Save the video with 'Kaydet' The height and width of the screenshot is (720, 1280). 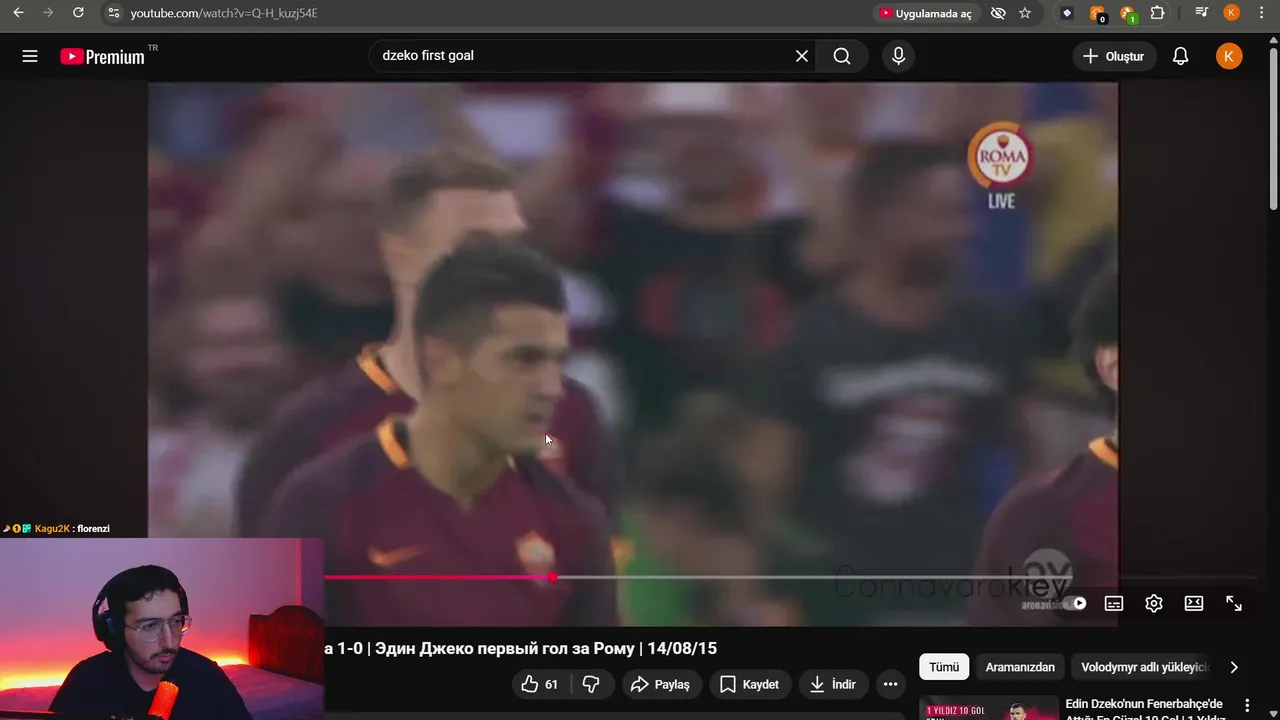750,684
